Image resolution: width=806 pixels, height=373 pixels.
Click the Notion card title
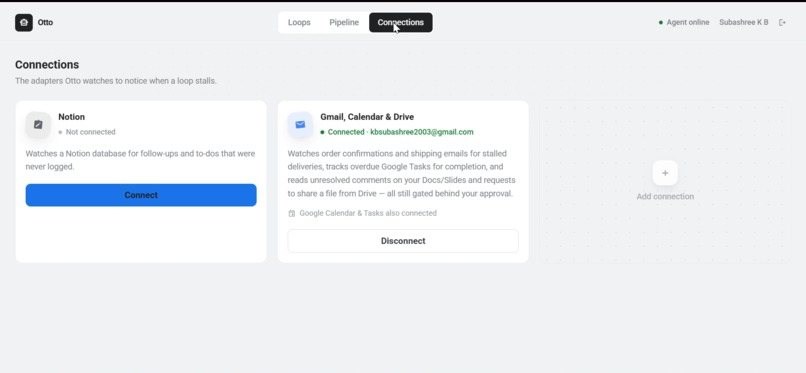point(71,117)
